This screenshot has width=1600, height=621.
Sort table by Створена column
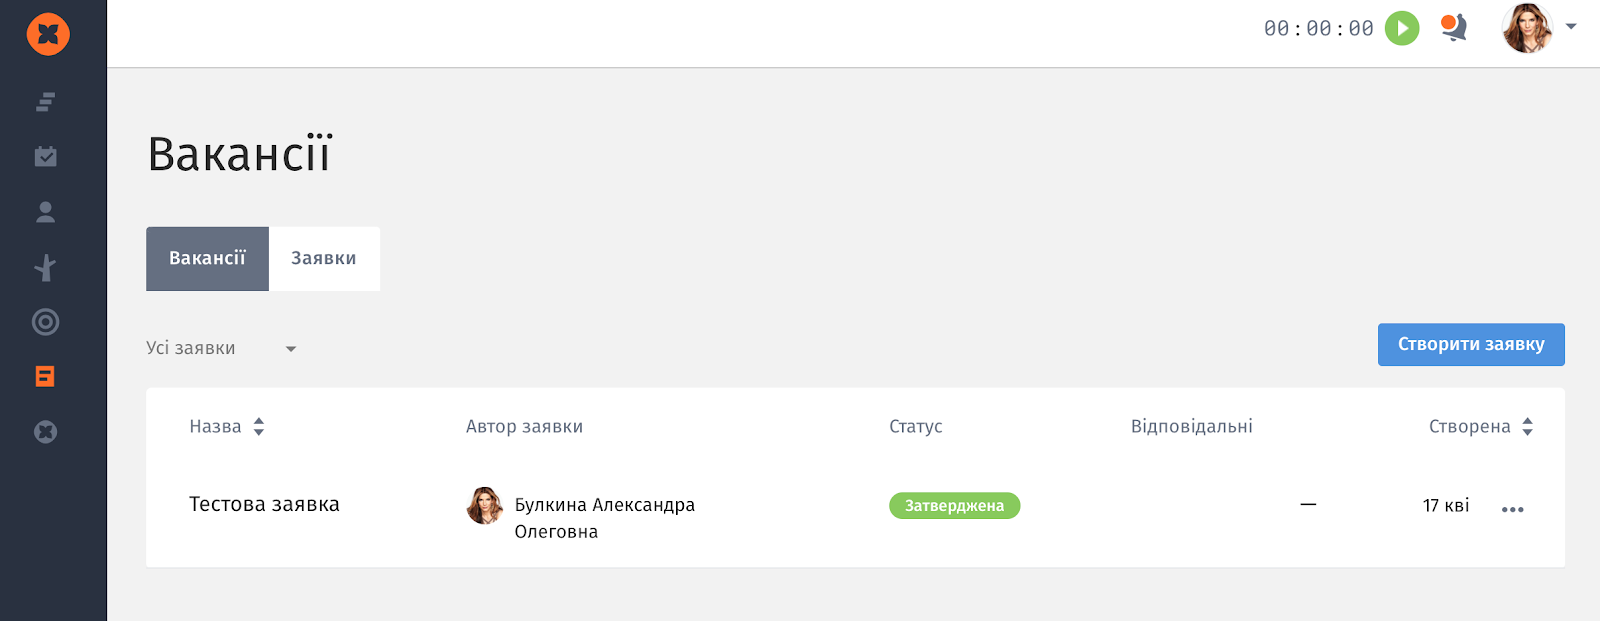(x=1481, y=427)
